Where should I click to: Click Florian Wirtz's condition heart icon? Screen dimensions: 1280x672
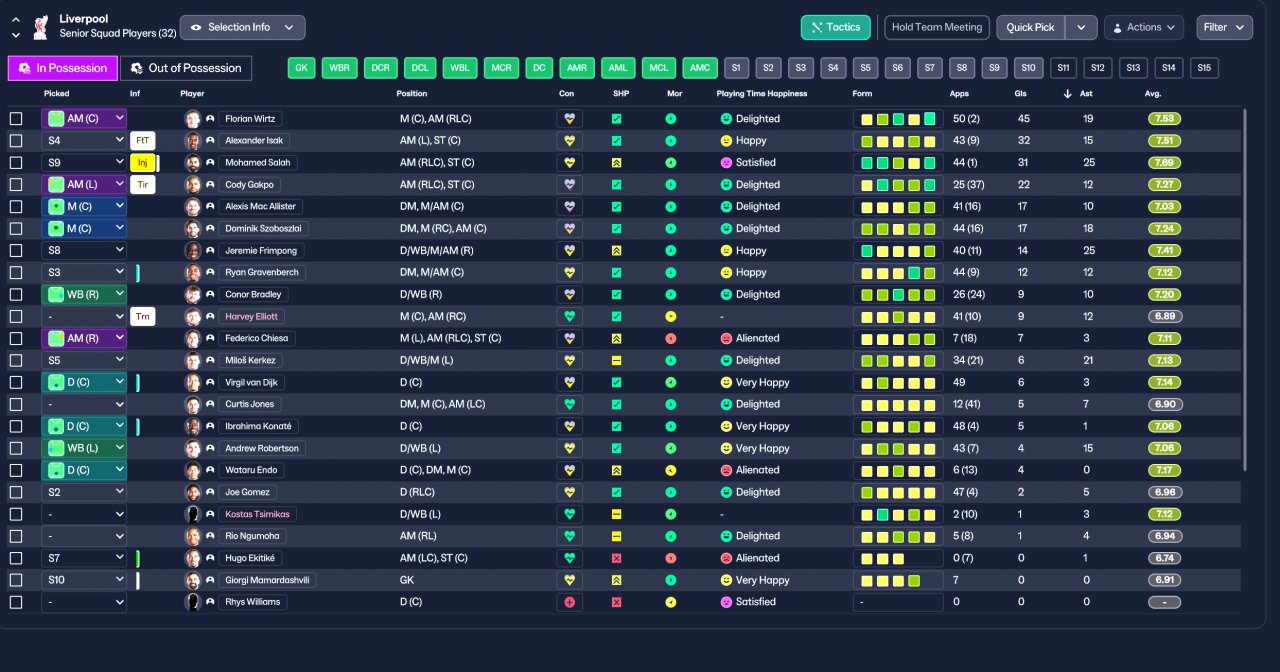570,118
